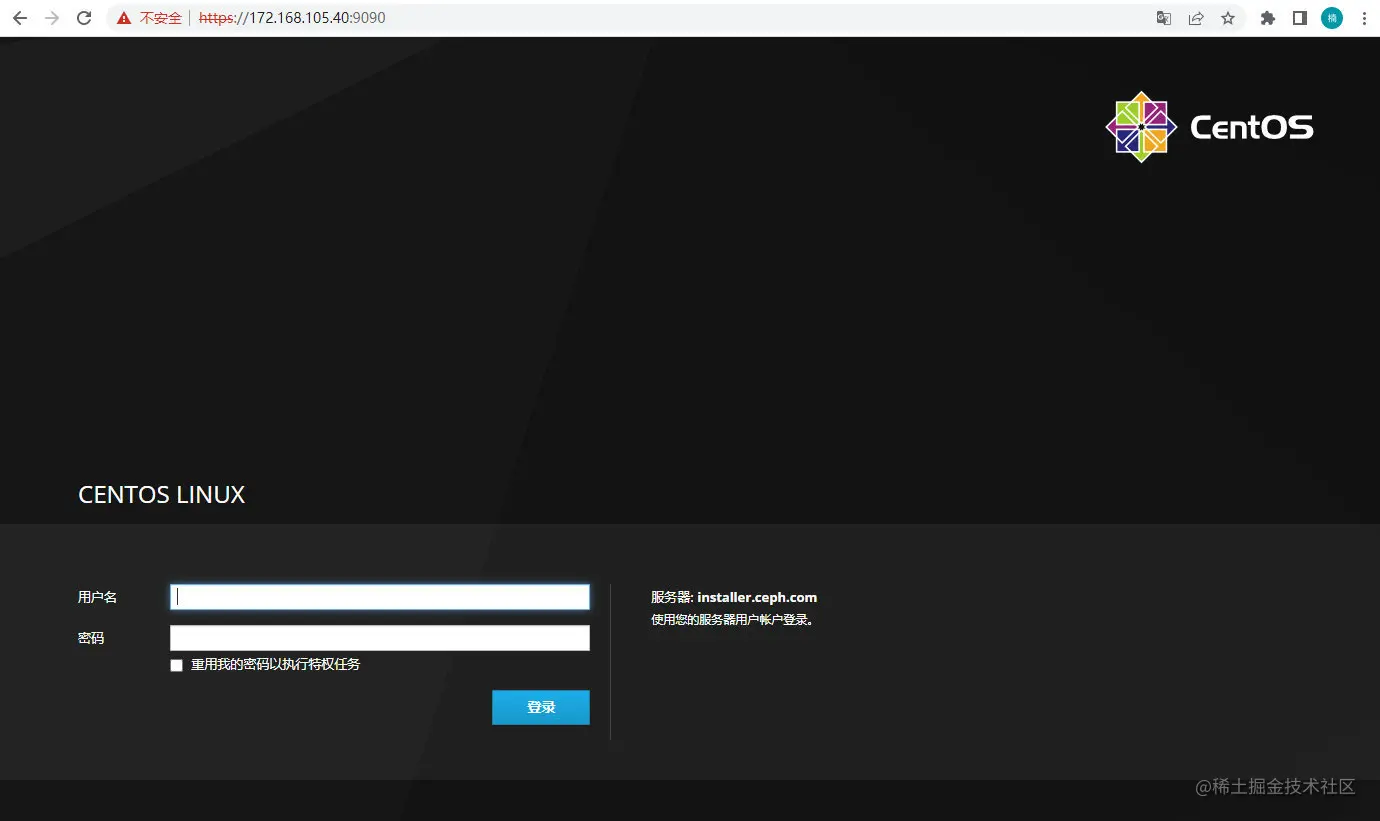The image size is (1380, 821).
Task: Click the 用户名 label
Action: (98, 597)
